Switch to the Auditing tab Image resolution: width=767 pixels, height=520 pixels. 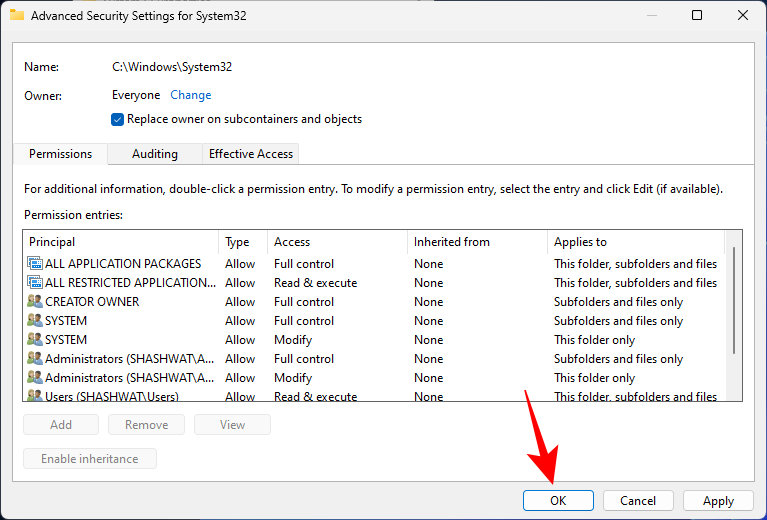pos(155,154)
